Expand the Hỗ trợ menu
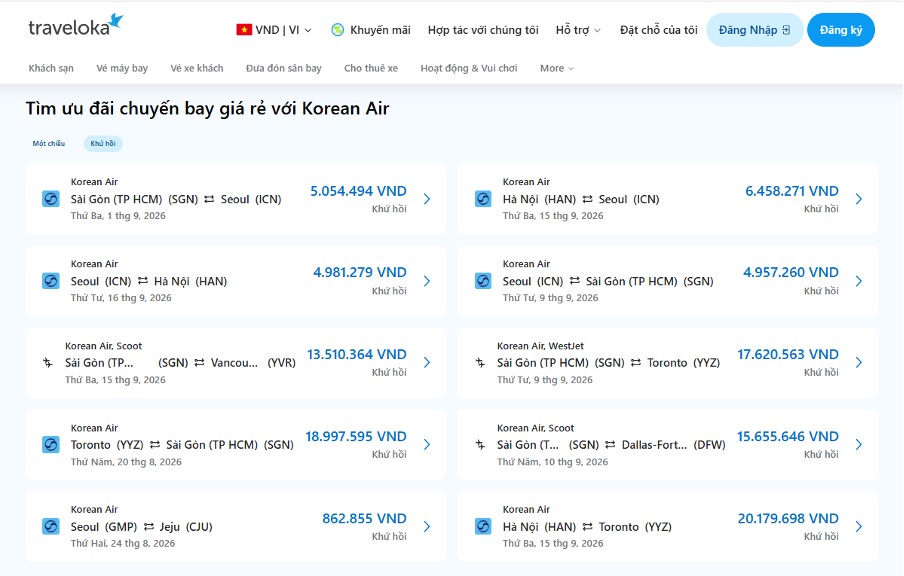904x576 pixels. [578, 30]
